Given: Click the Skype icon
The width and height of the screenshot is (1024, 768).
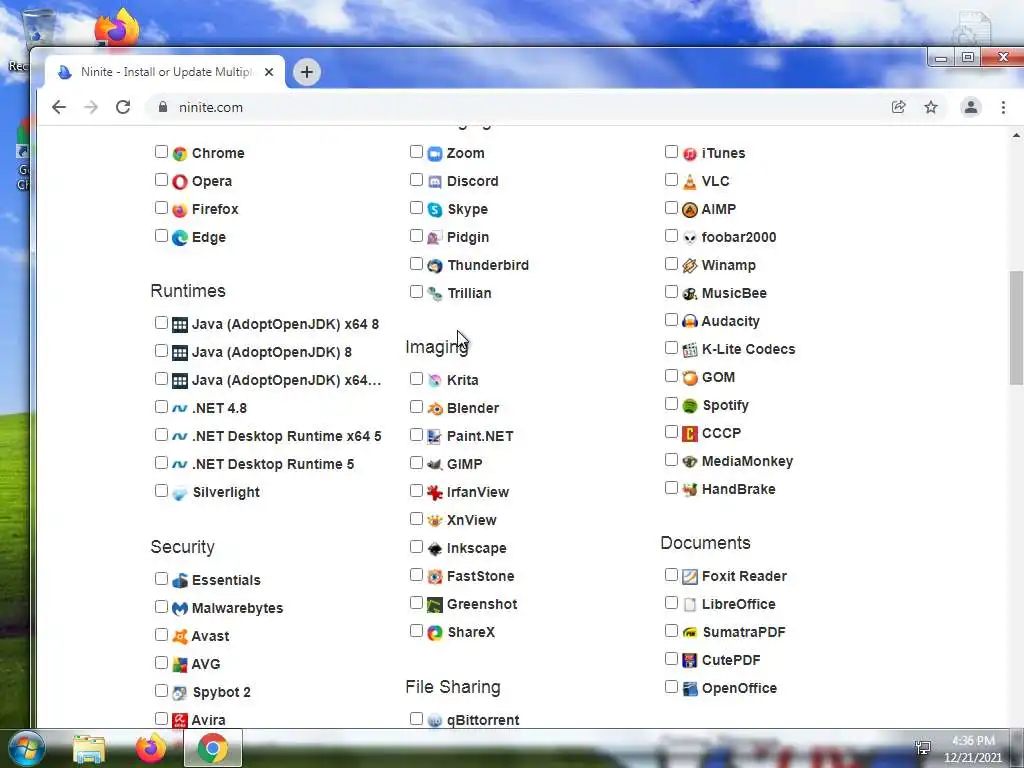Looking at the screenshot, I should click(435, 210).
